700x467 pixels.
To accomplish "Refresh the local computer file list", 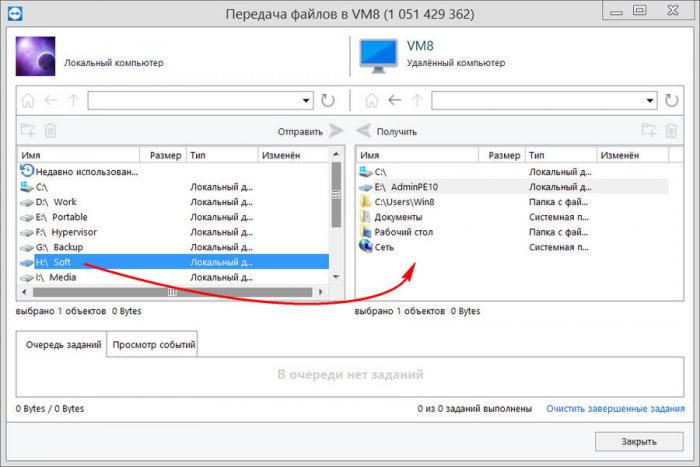I will tap(328, 100).
